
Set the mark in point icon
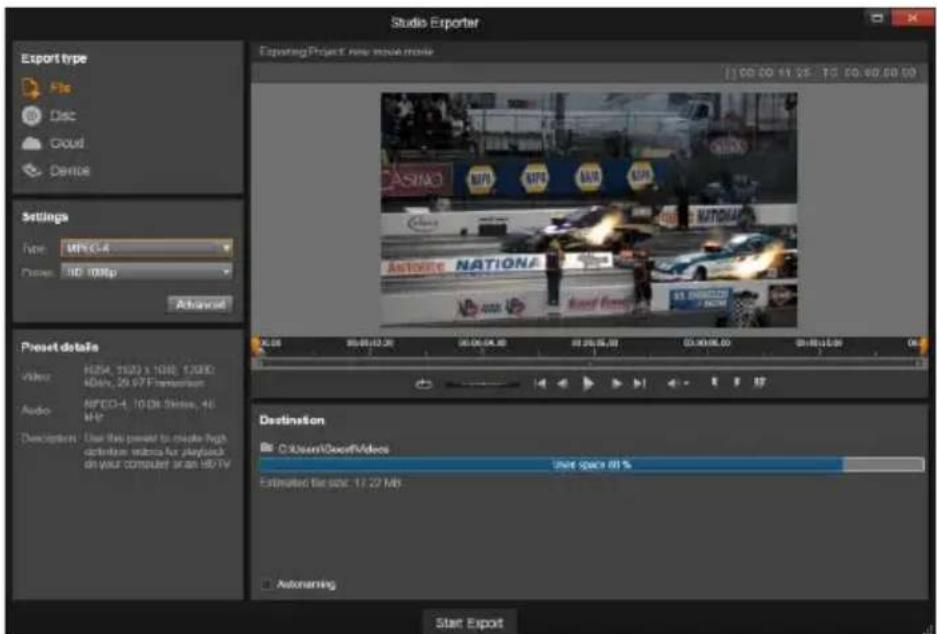pyautogui.click(x=714, y=382)
